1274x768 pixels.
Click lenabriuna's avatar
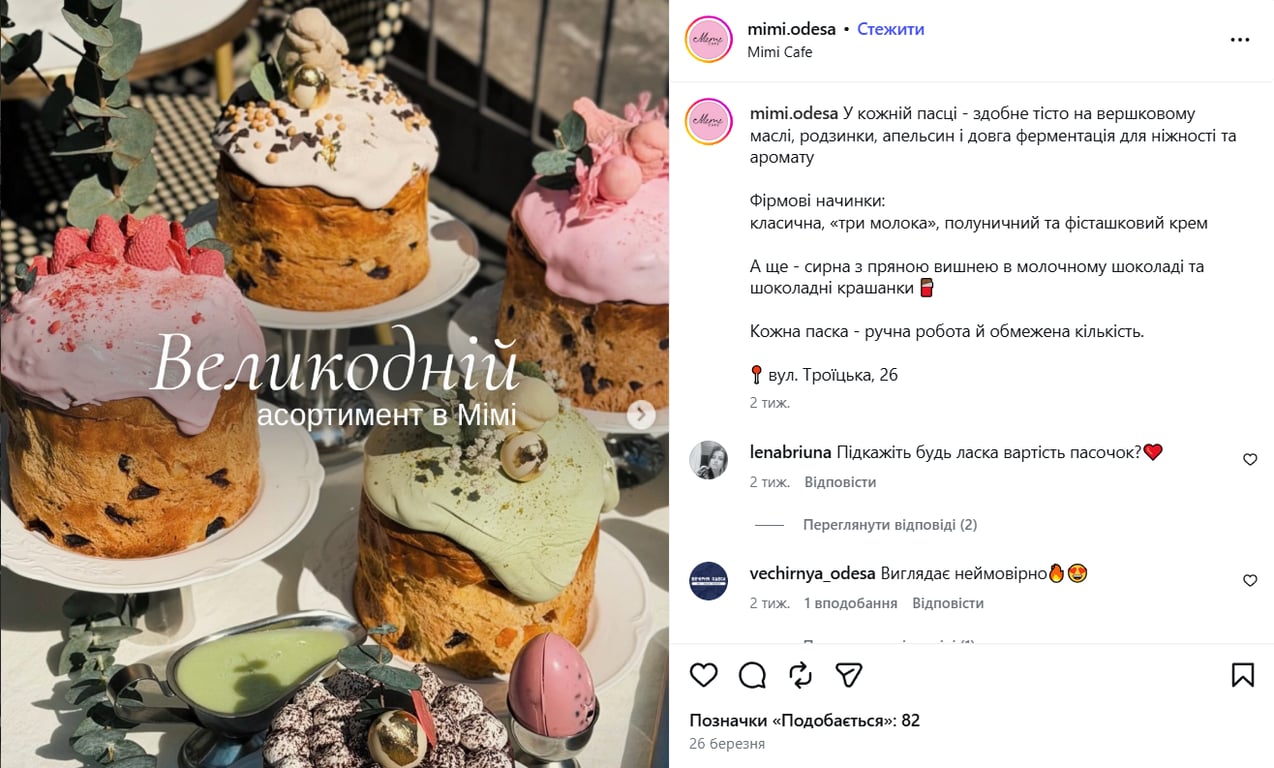point(709,460)
